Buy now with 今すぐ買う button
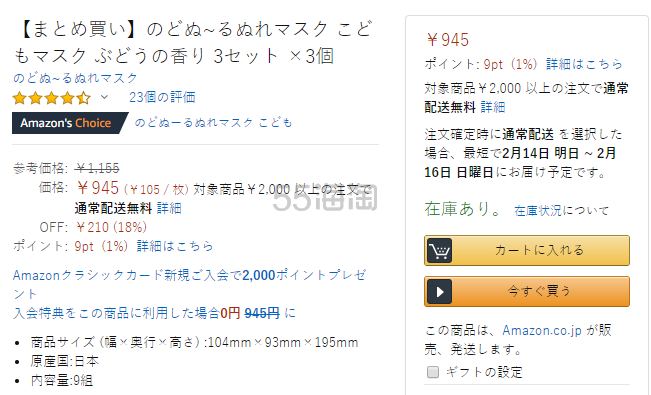Screen dimensions: 651x395 tap(527, 292)
